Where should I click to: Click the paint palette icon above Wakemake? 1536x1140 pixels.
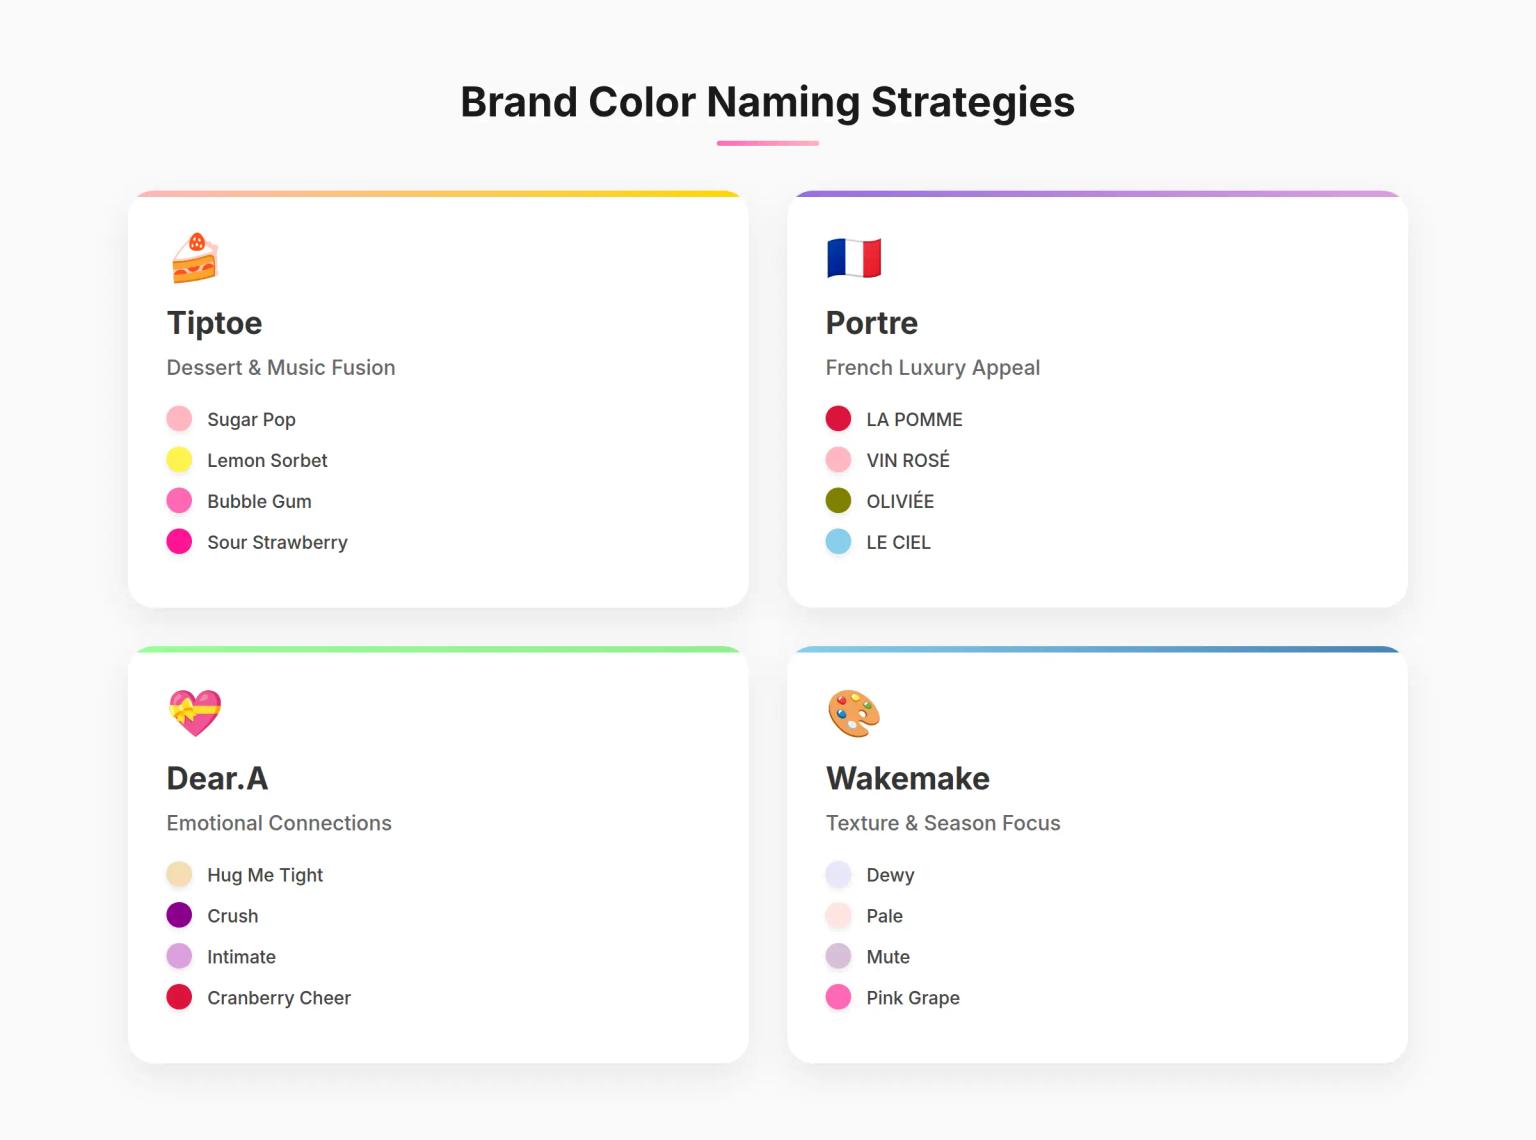853,713
